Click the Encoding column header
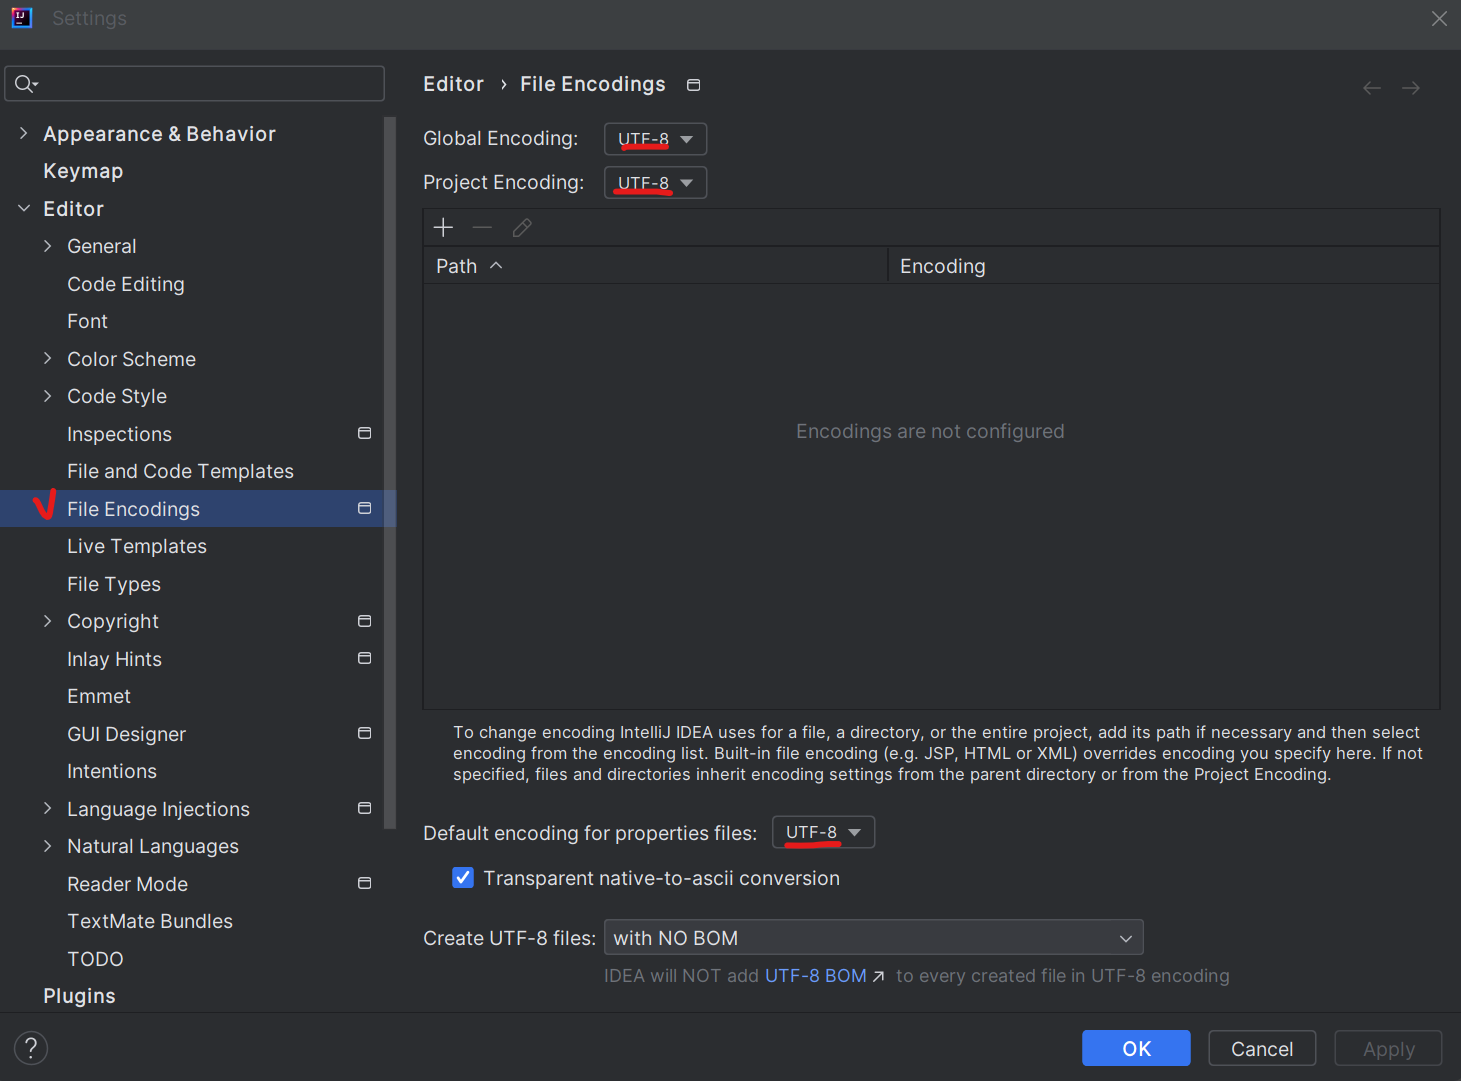The height and width of the screenshot is (1081, 1461). click(1164, 266)
